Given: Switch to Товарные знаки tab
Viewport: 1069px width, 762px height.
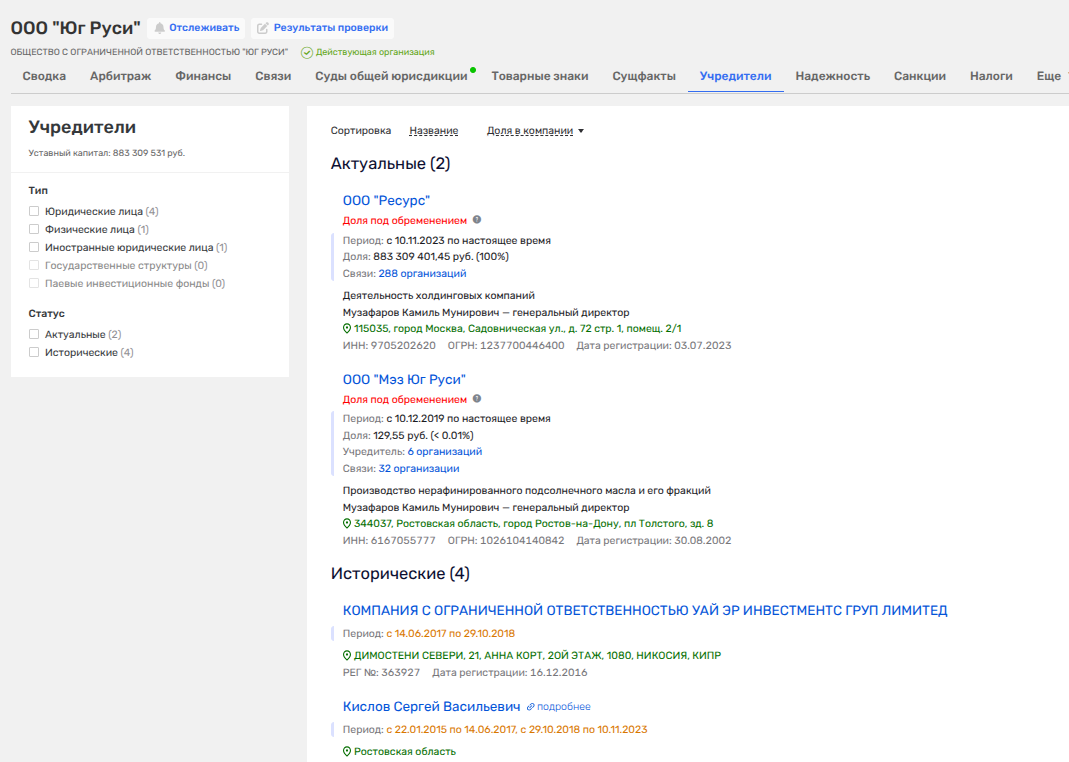Looking at the screenshot, I should pos(540,76).
